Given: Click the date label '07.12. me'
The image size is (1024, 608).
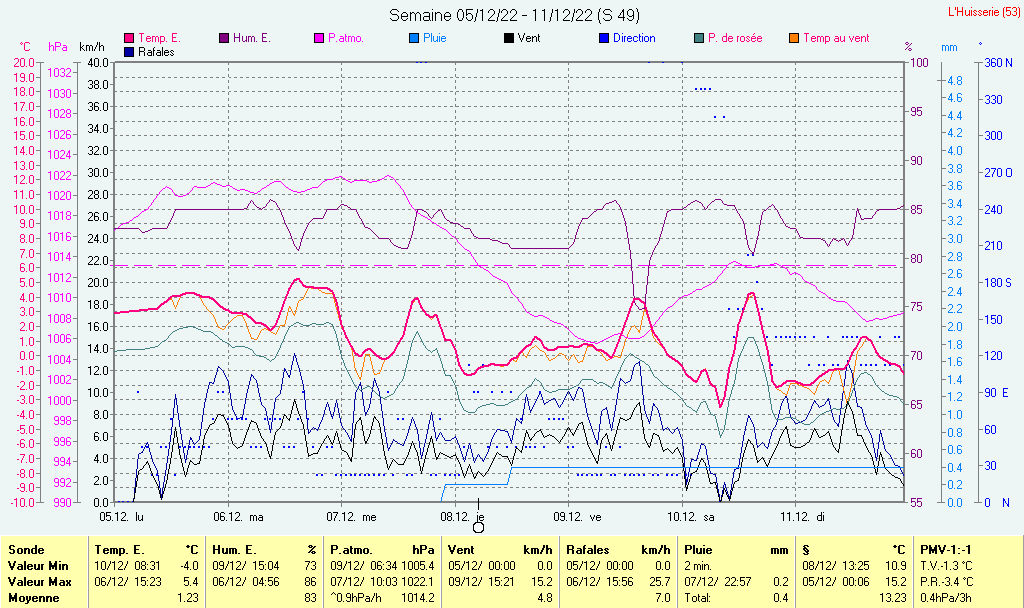Looking at the screenshot, I should click(351, 517).
